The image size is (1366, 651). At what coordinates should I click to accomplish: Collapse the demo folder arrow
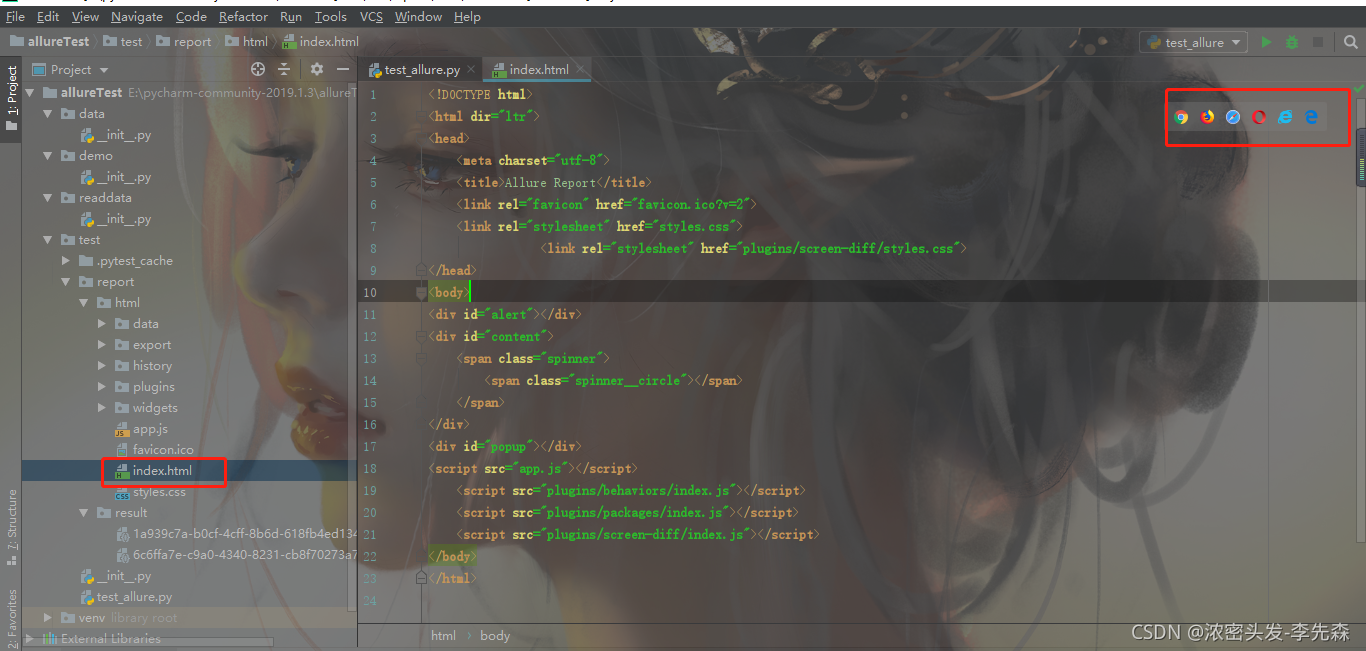click(48, 156)
